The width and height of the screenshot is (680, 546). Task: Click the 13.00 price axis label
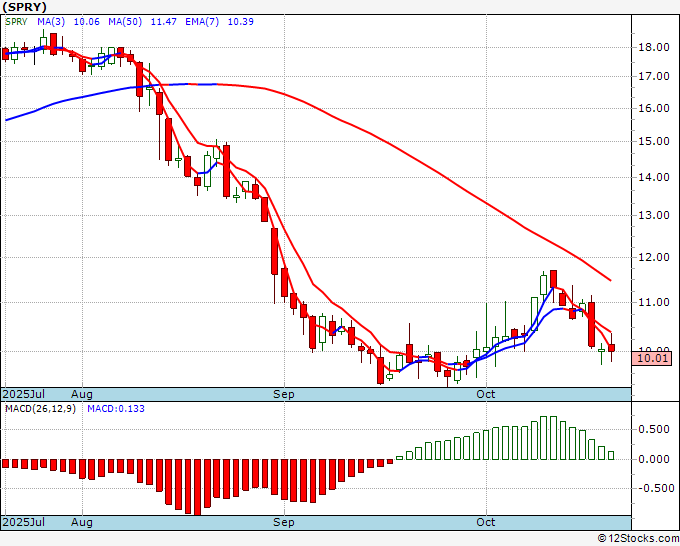(654, 215)
